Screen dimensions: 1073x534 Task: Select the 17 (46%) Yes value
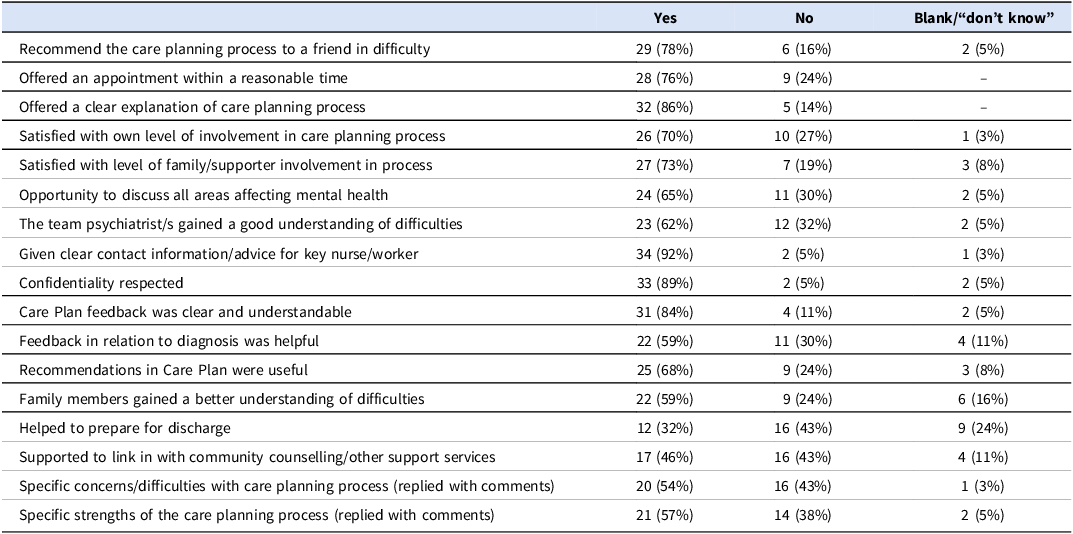coord(664,457)
